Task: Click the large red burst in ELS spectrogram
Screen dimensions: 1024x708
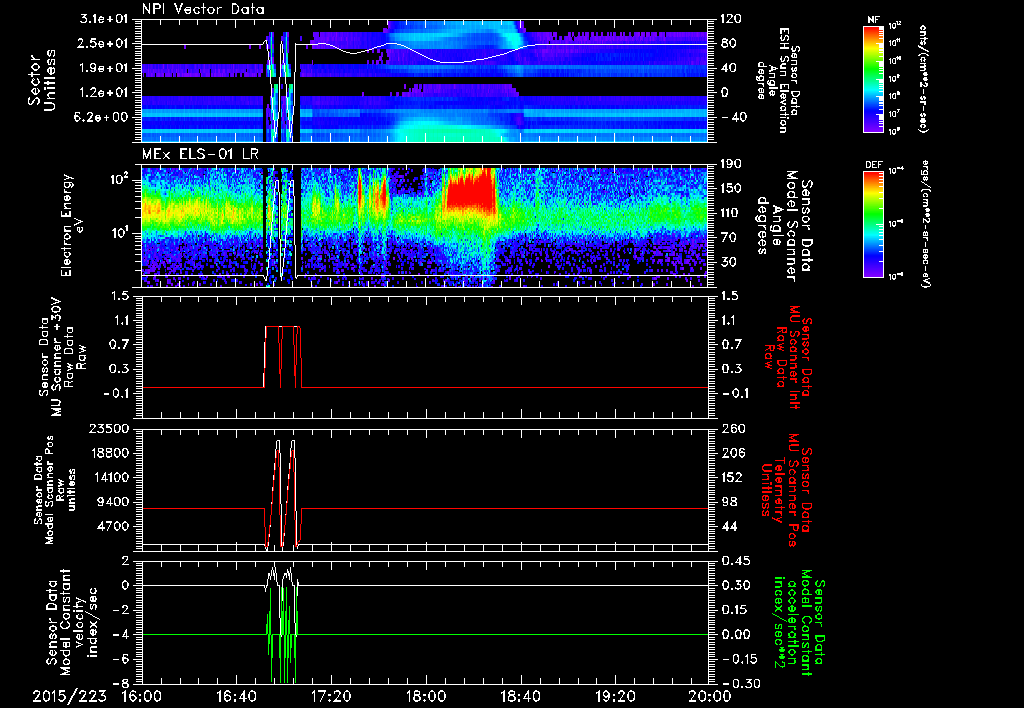Action: click(471, 191)
